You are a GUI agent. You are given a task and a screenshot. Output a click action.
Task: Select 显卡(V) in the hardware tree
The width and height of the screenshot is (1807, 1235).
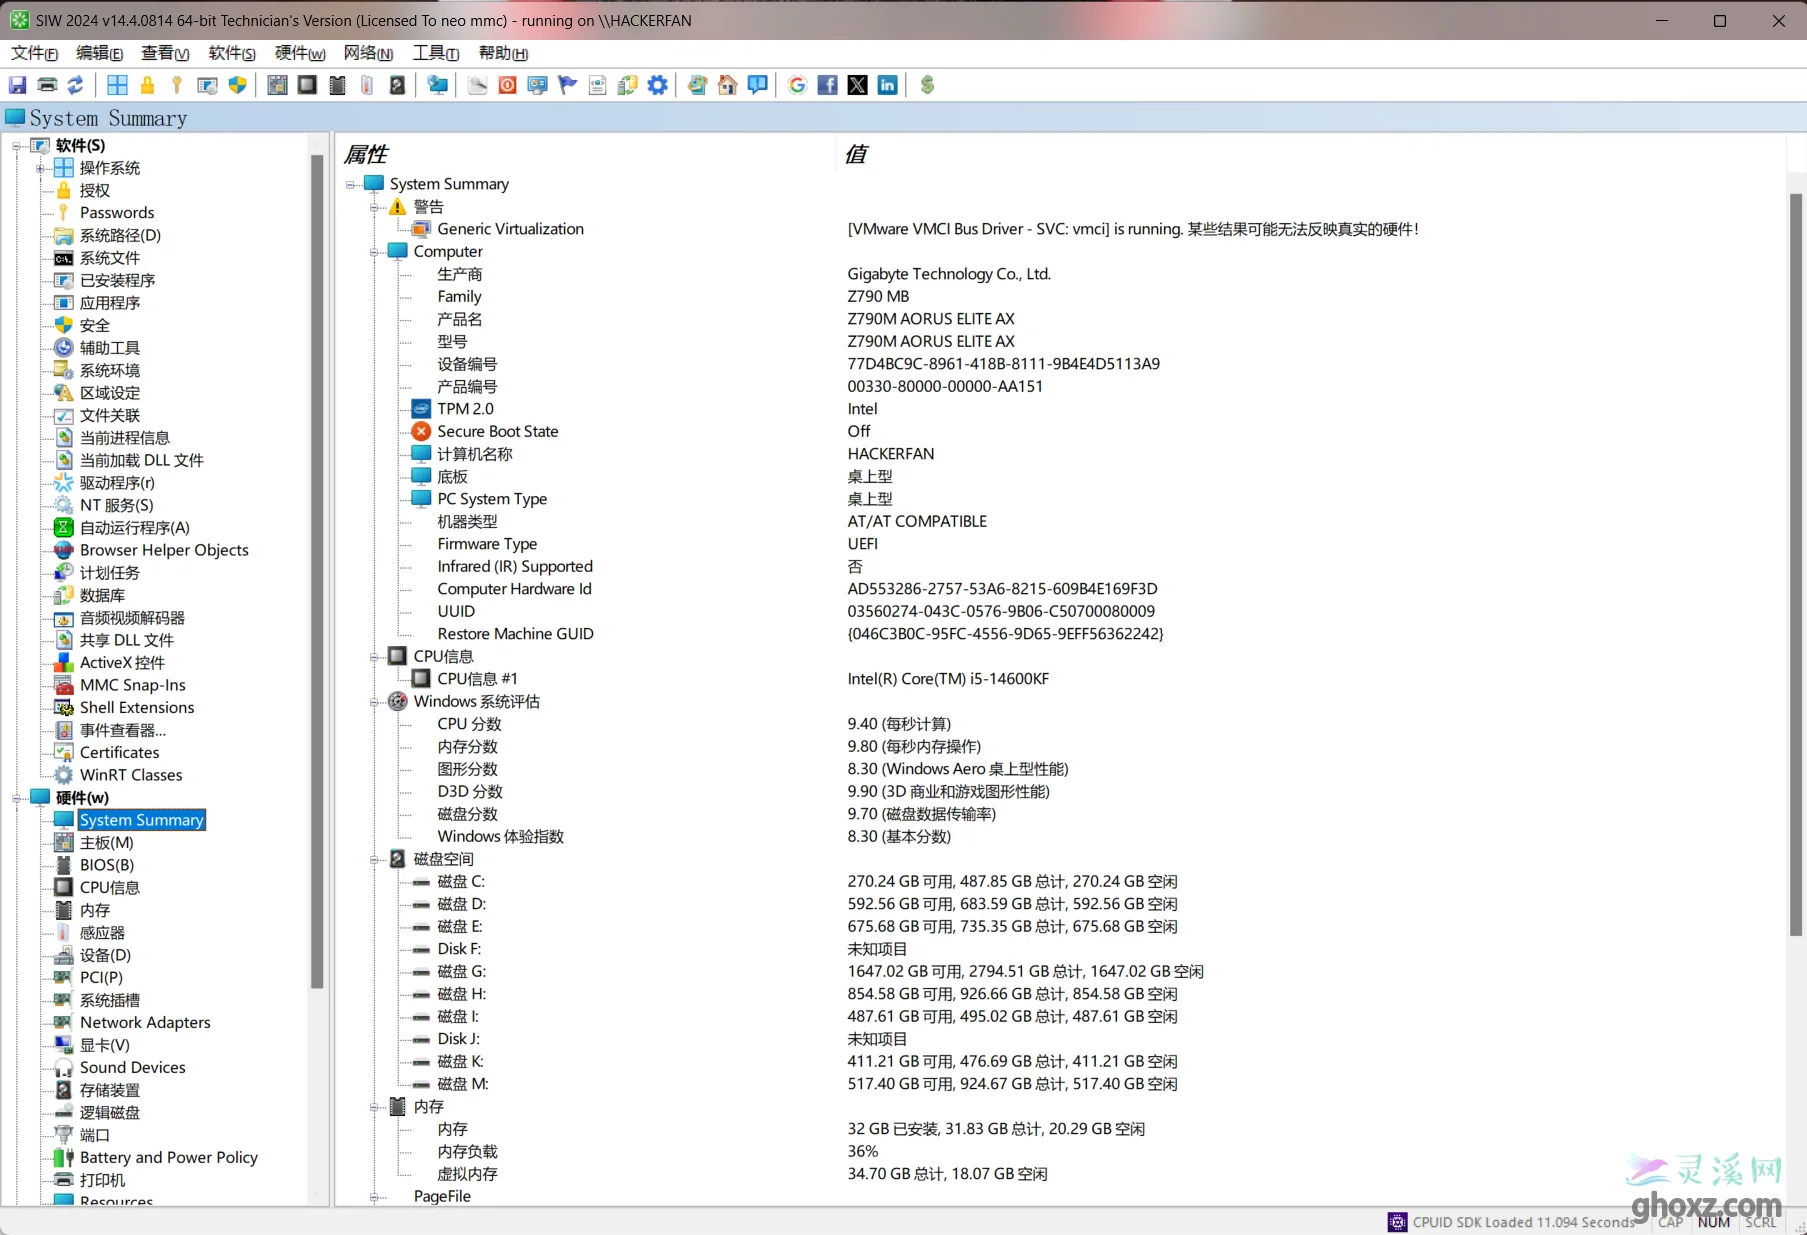click(105, 1045)
